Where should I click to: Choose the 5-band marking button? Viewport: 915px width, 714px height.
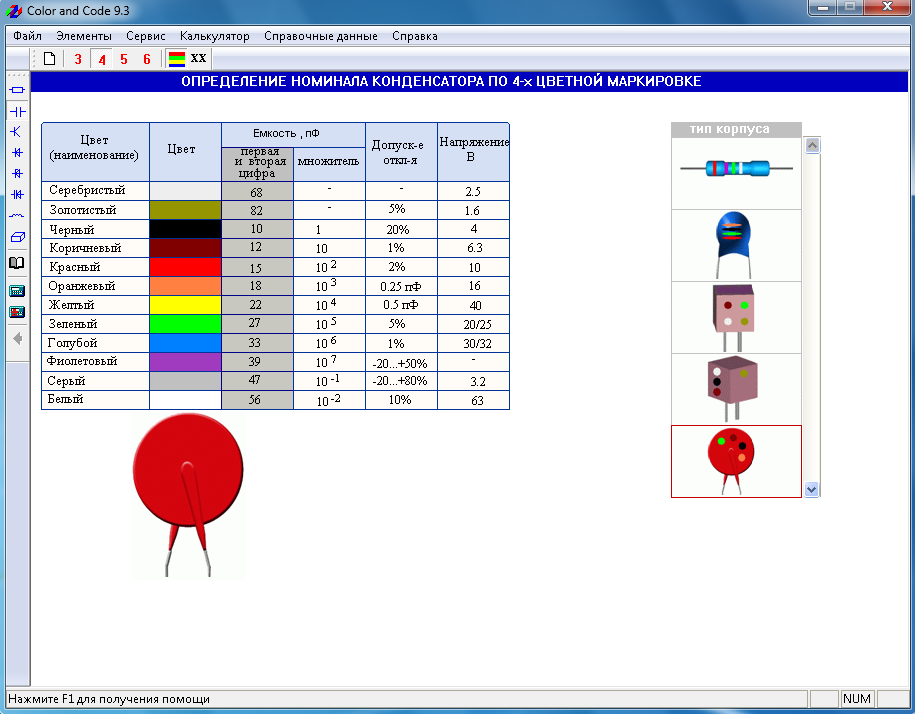pos(124,59)
